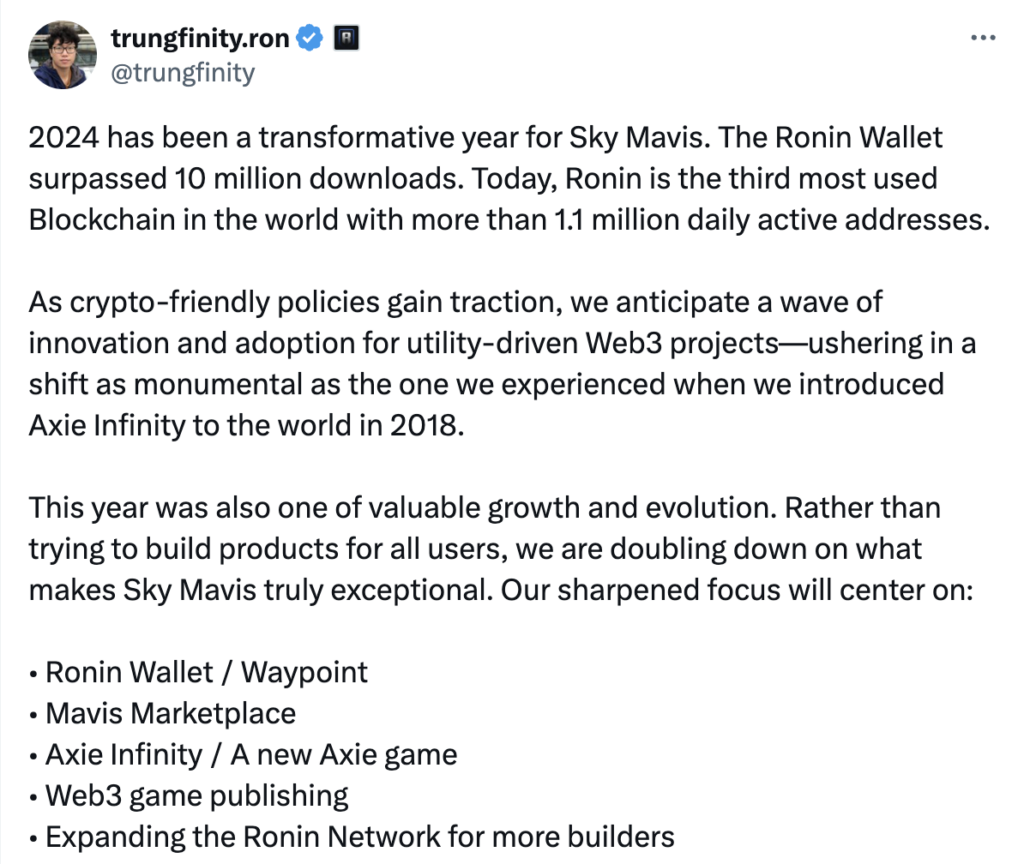Open the @trungfinity handle link
The height and width of the screenshot is (864, 1024).
click(183, 72)
